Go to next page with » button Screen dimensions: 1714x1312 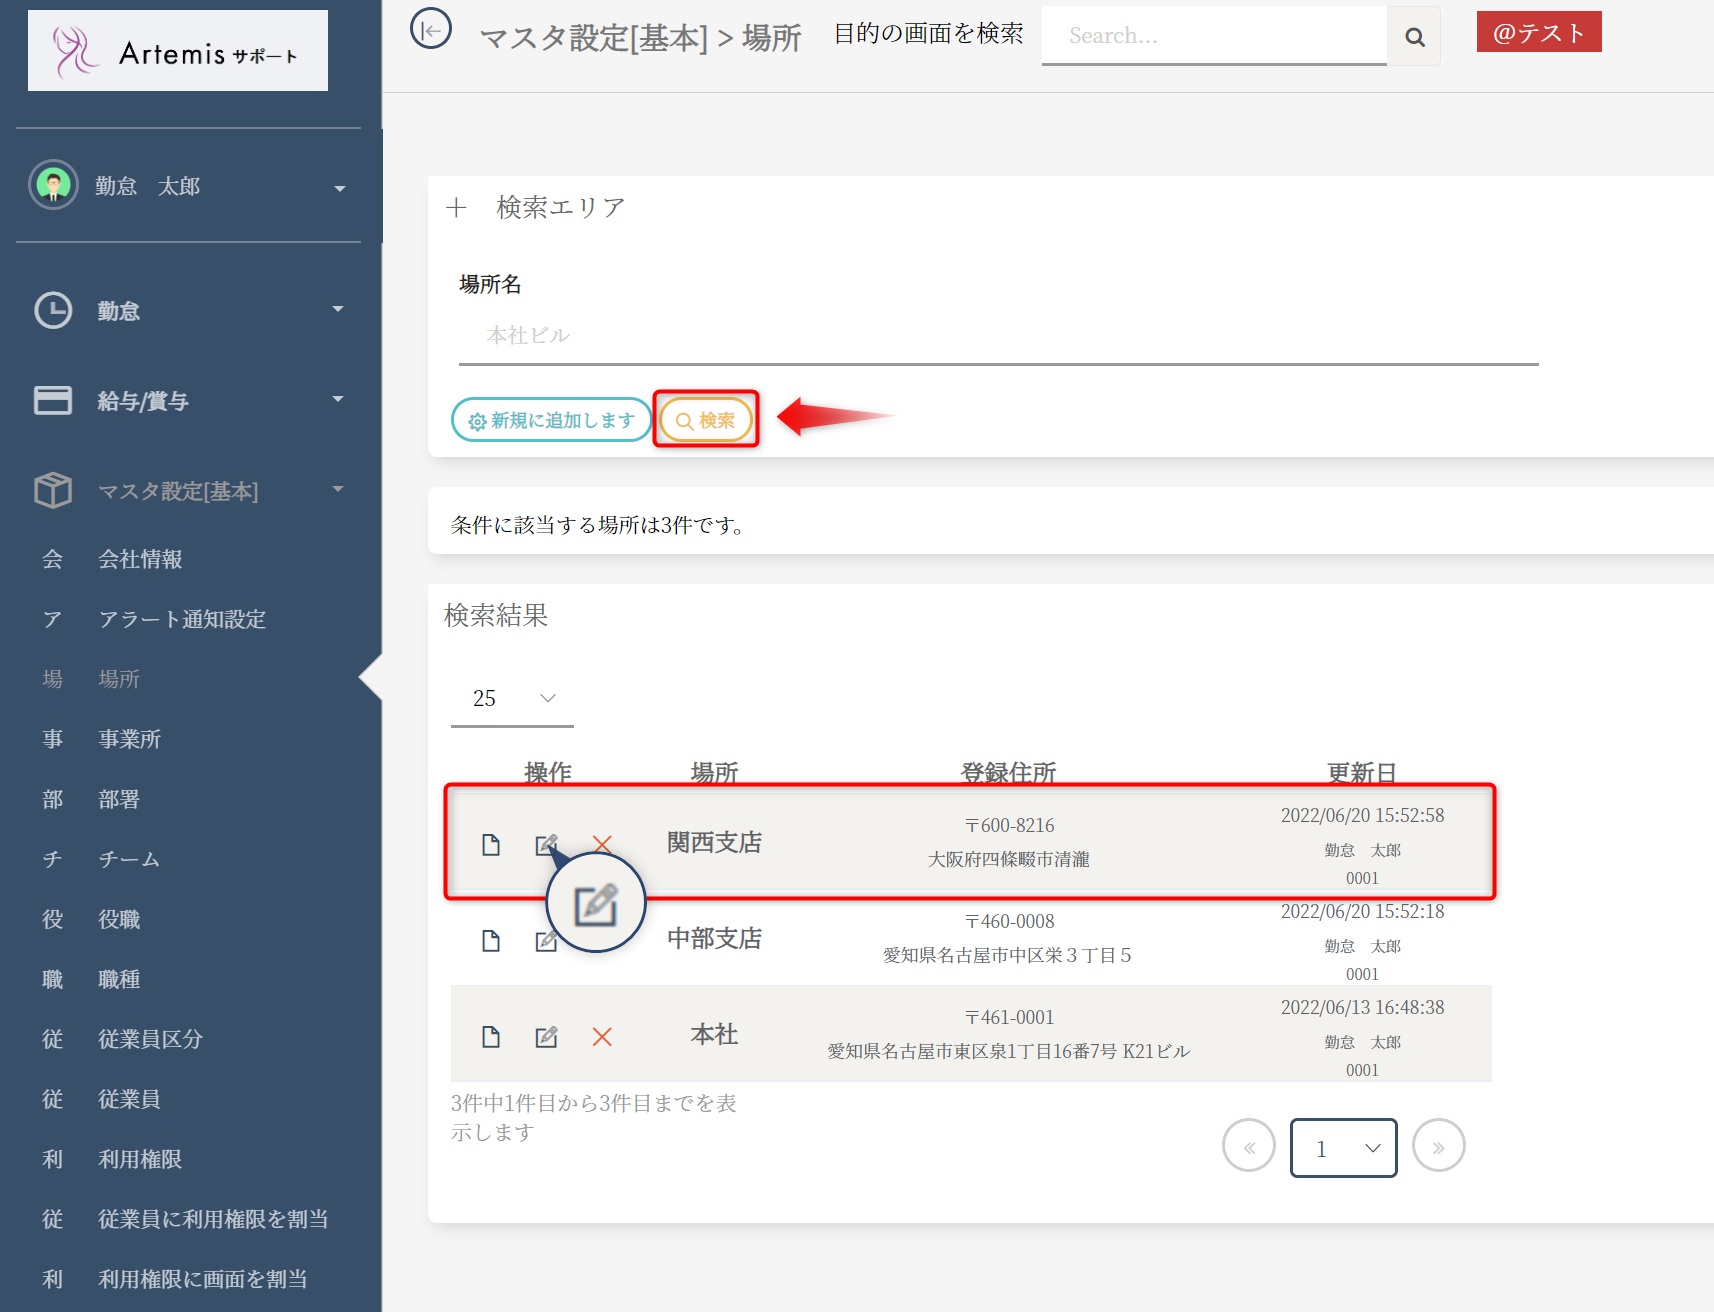coord(1438,1148)
